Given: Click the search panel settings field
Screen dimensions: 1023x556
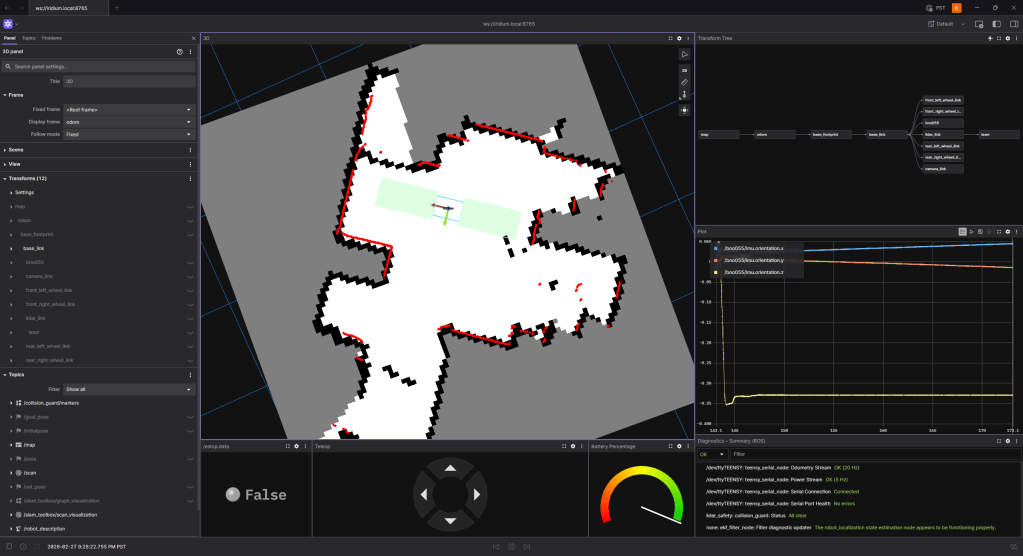Looking at the screenshot, I should click(98, 66).
